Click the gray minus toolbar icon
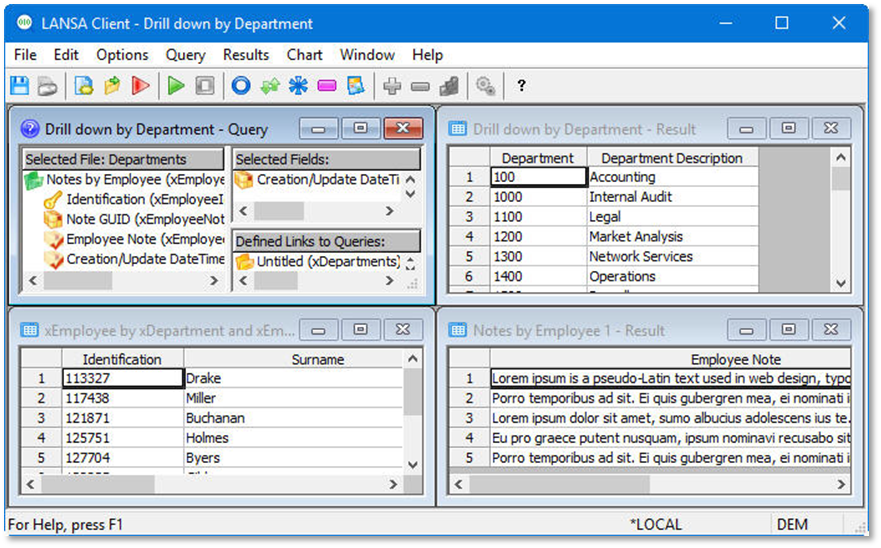Screen dimensions: 881x548 point(420,86)
